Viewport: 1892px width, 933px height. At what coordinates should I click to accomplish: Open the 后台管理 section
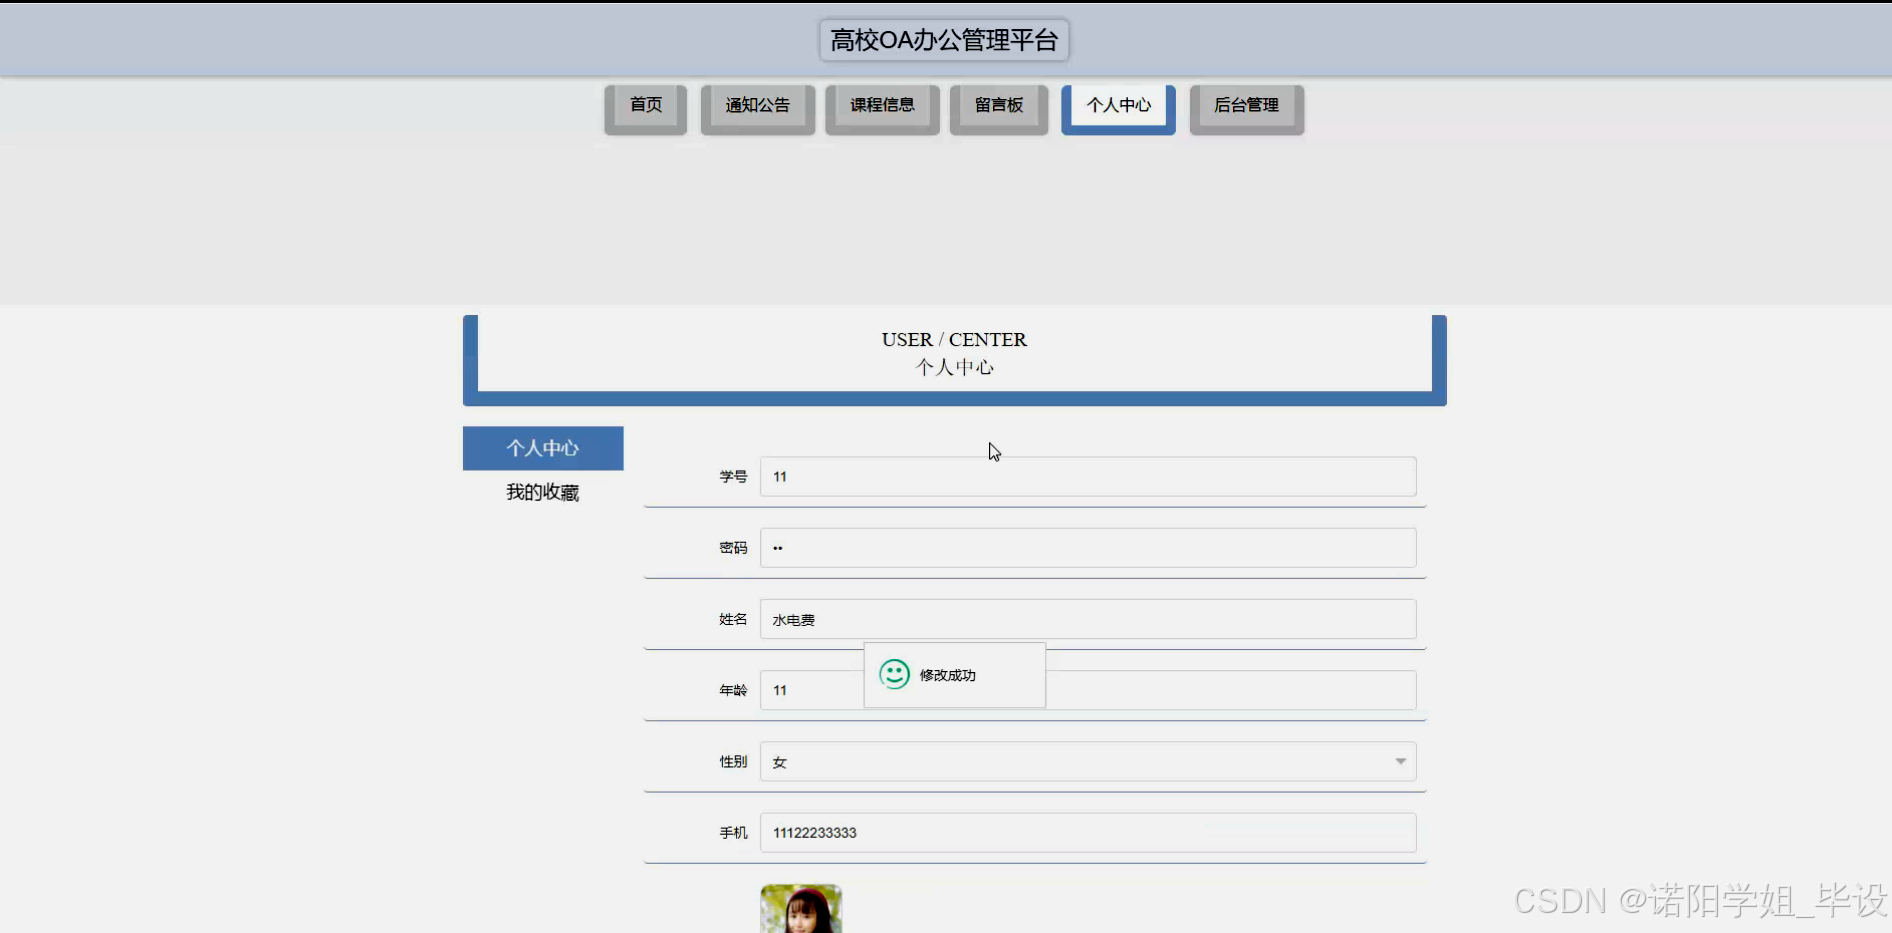click(x=1246, y=104)
